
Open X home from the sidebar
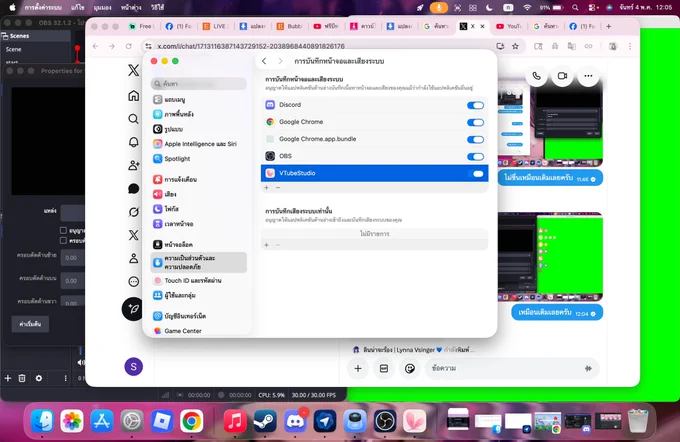tap(134, 95)
